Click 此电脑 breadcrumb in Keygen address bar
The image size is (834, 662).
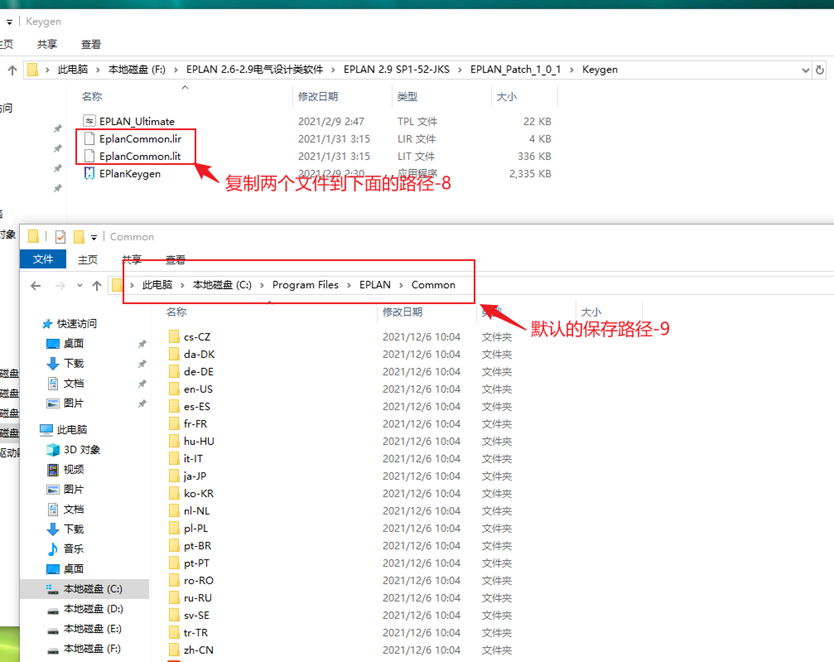coord(73,70)
